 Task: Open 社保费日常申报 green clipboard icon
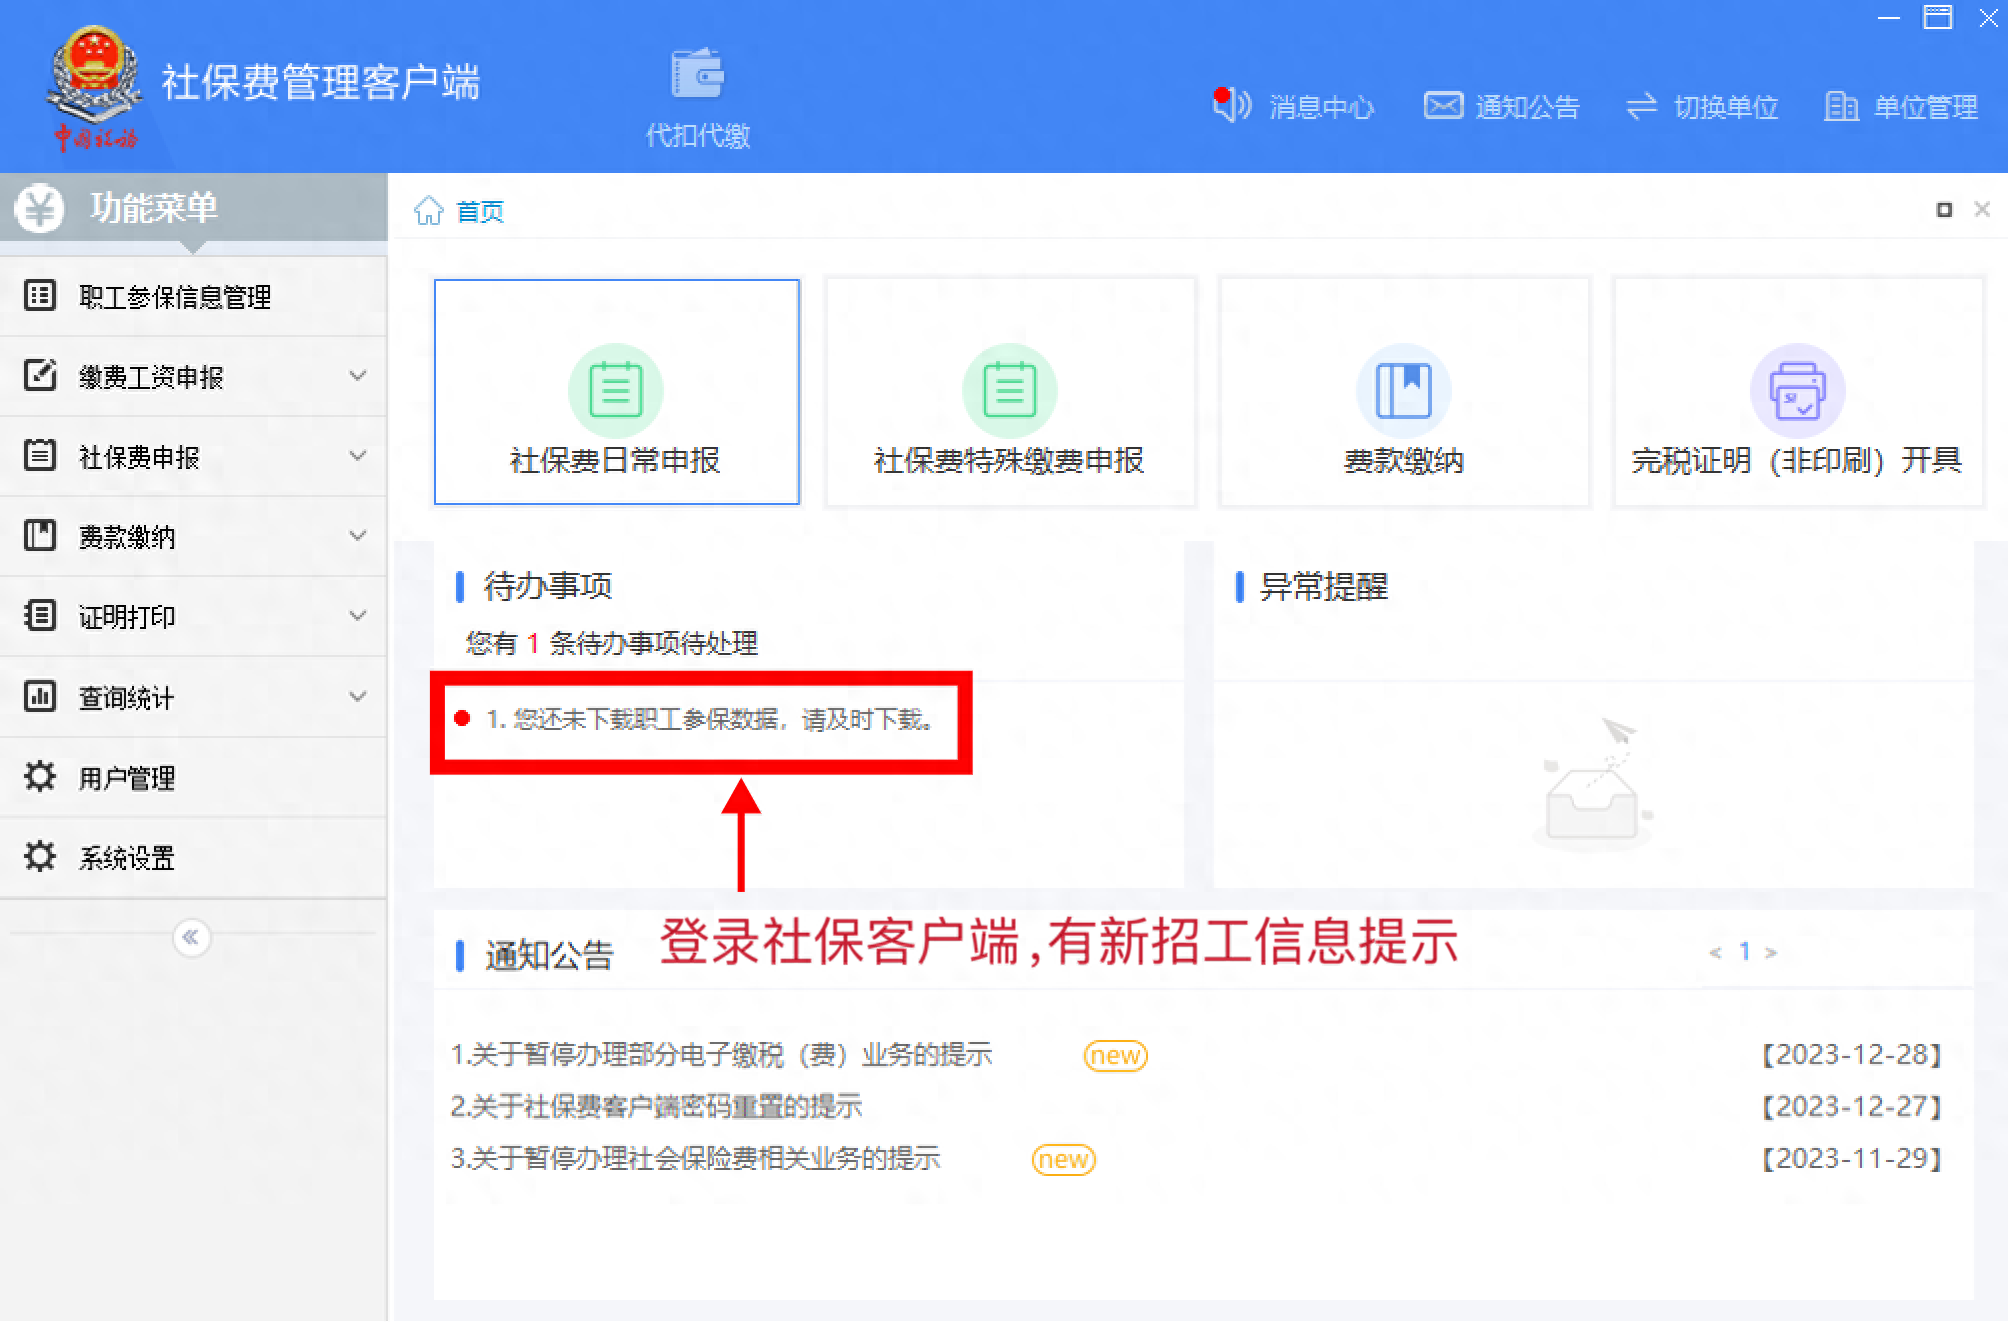[x=615, y=390]
